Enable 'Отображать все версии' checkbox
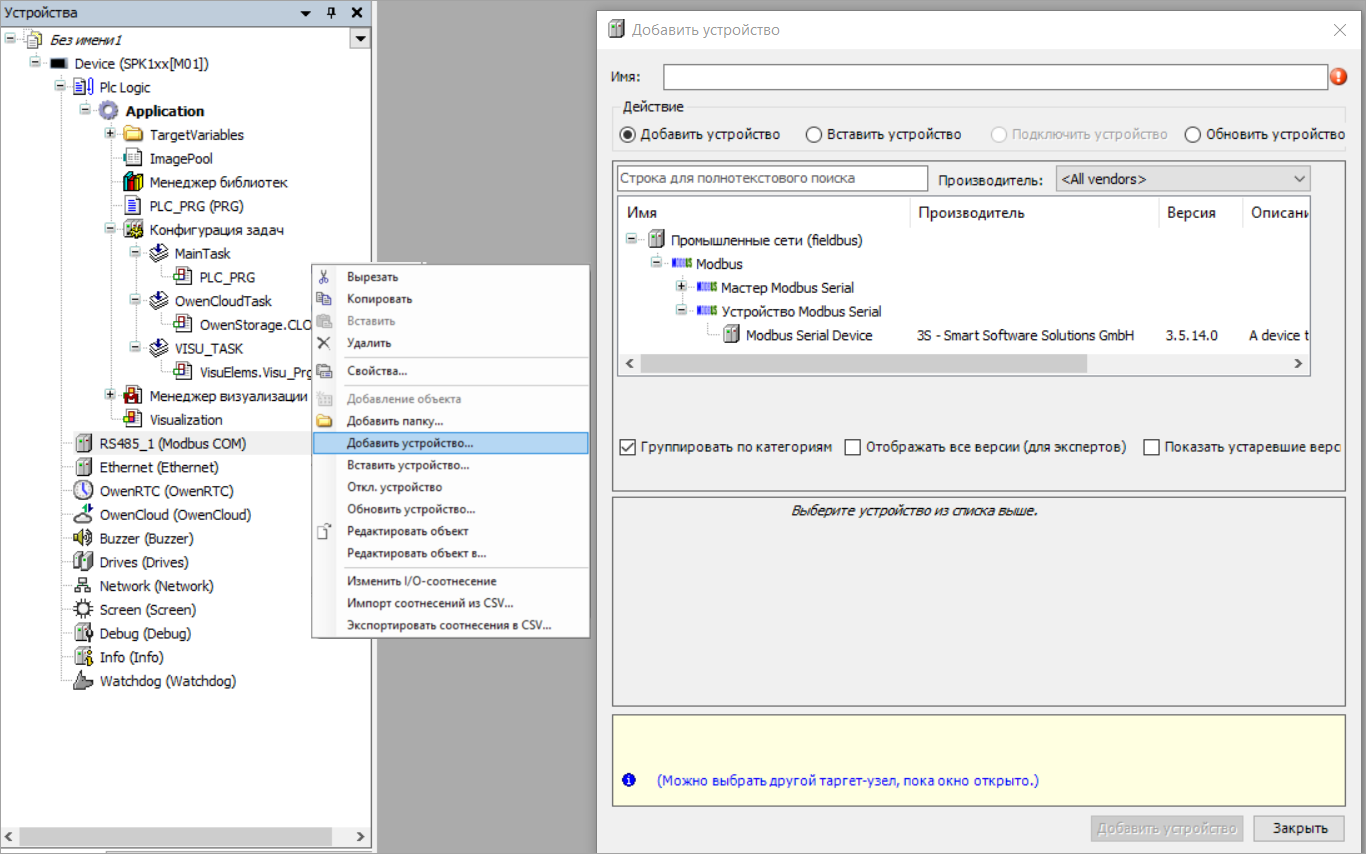Screen dimensions: 1366x854 tap(853, 448)
